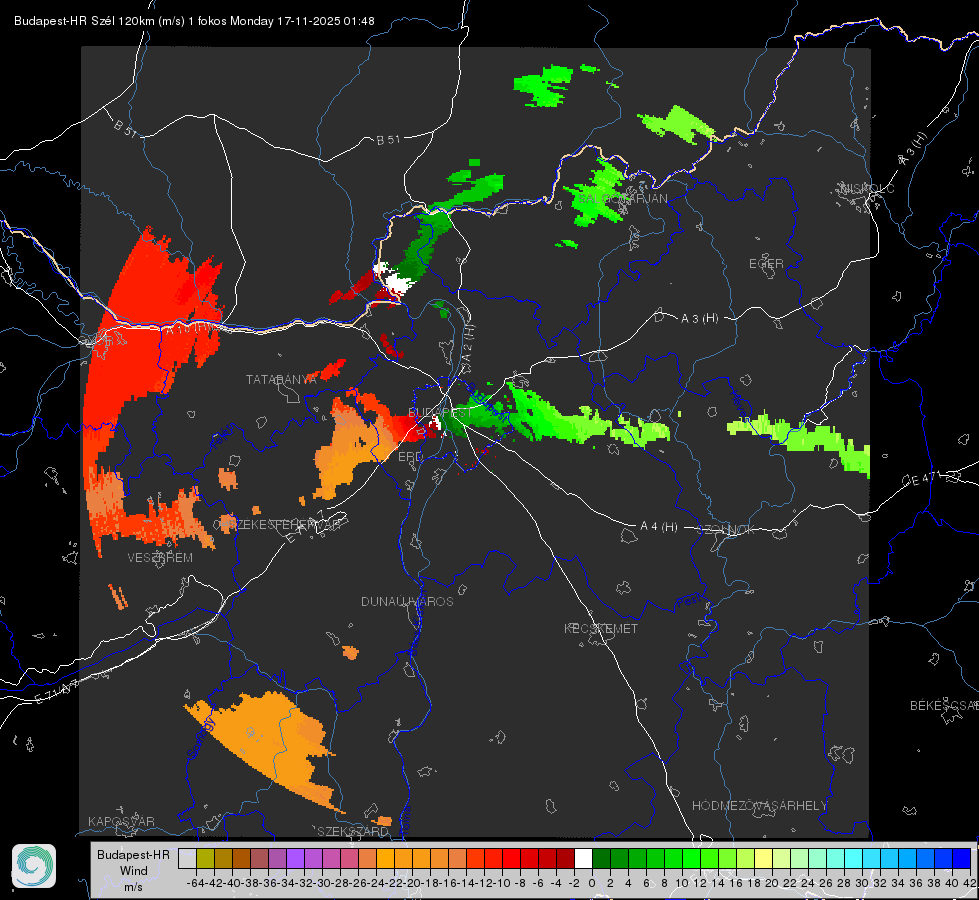Pick the white legend swatch between -2 and 0
Viewport: 979px width, 900px height.
(x=583, y=859)
